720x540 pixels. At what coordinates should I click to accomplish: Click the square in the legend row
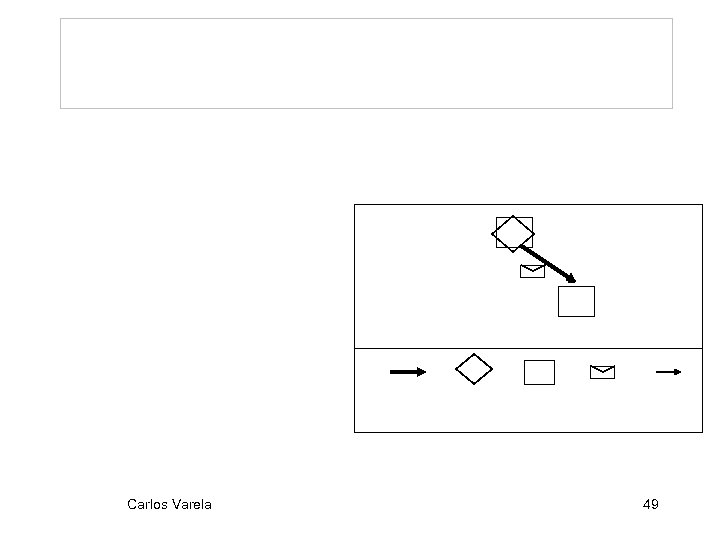[539, 372]
